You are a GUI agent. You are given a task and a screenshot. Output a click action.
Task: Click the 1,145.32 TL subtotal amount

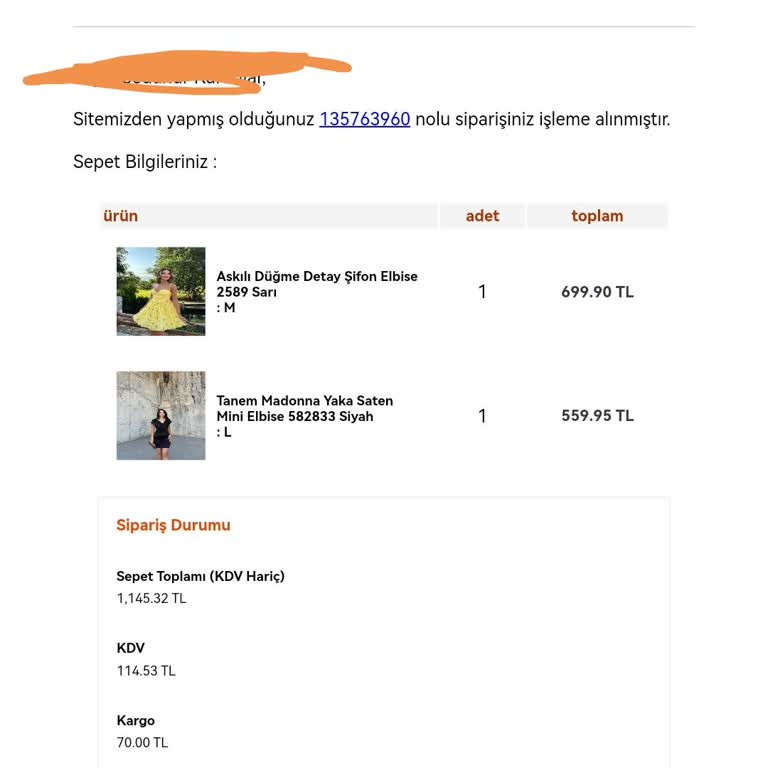click(x=151, y=598)
